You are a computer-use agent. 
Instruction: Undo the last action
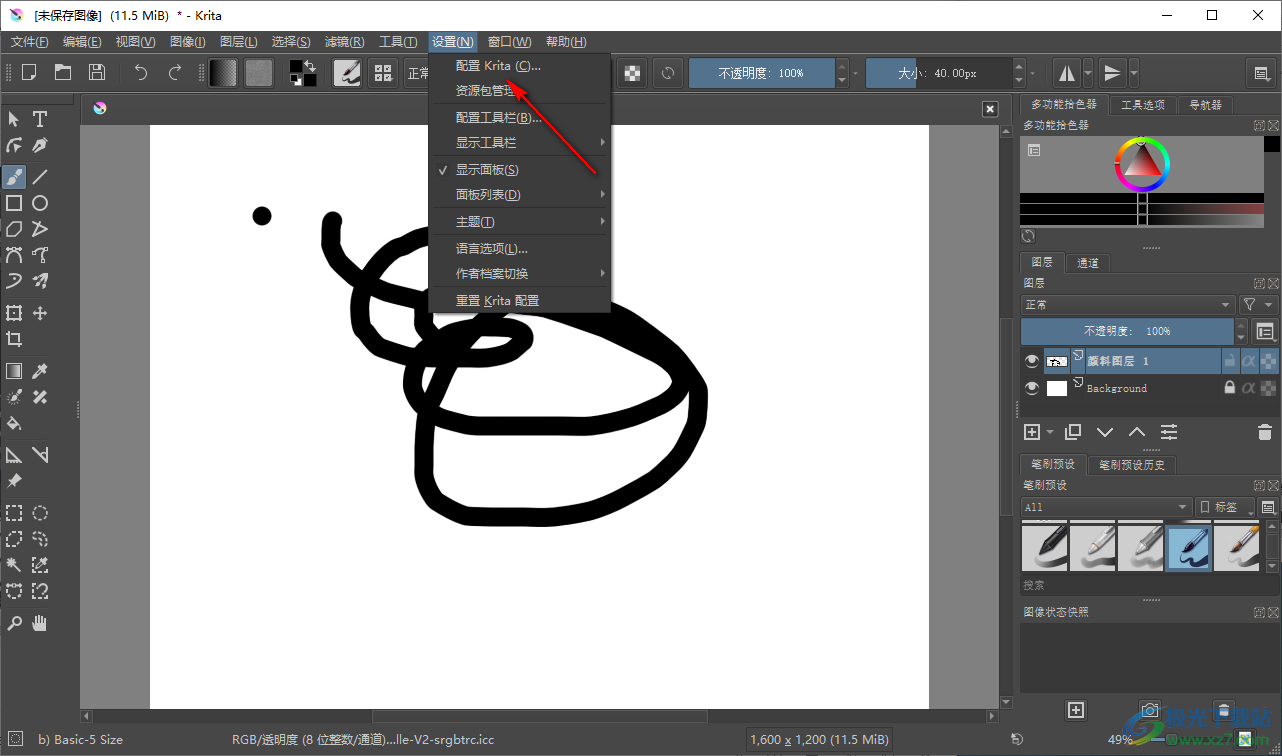pos(141,72)
